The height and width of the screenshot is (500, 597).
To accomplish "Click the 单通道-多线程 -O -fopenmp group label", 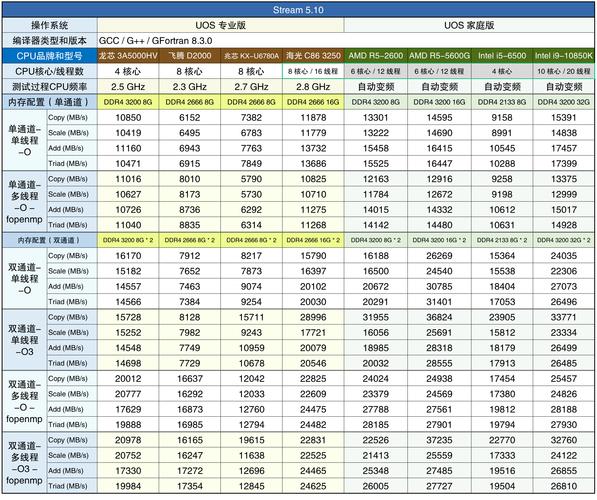I will (x=24, y=202).
